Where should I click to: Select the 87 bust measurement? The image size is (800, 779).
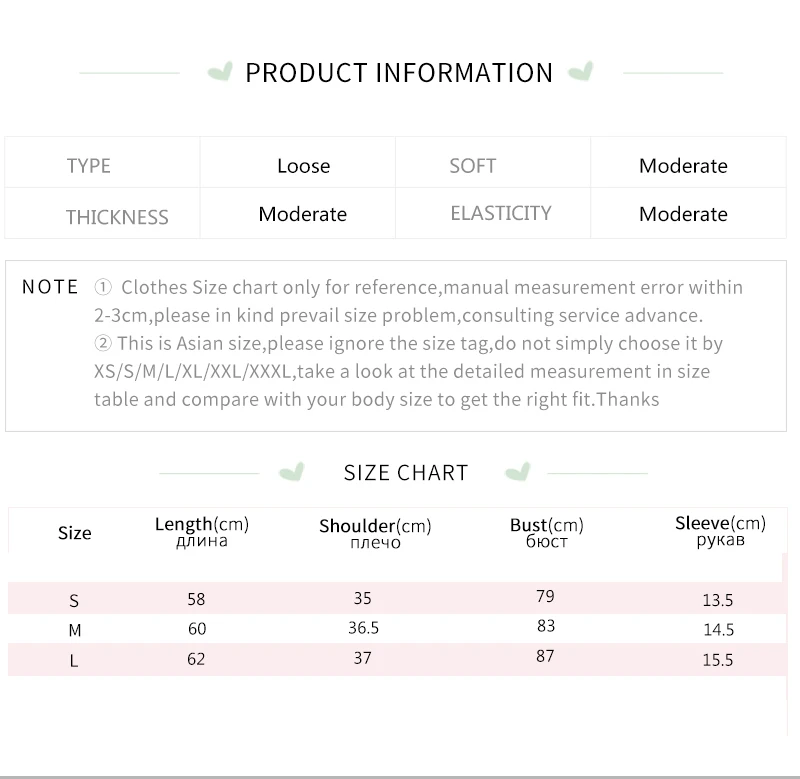click(545, 656)
